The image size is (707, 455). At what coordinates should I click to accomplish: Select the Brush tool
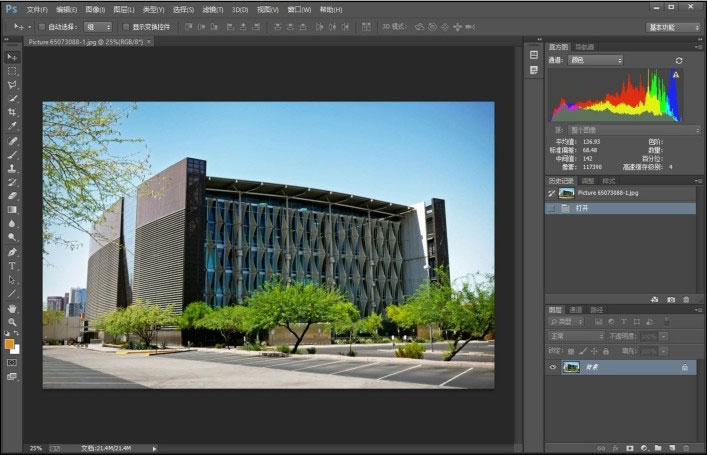(x=12, y=155)
